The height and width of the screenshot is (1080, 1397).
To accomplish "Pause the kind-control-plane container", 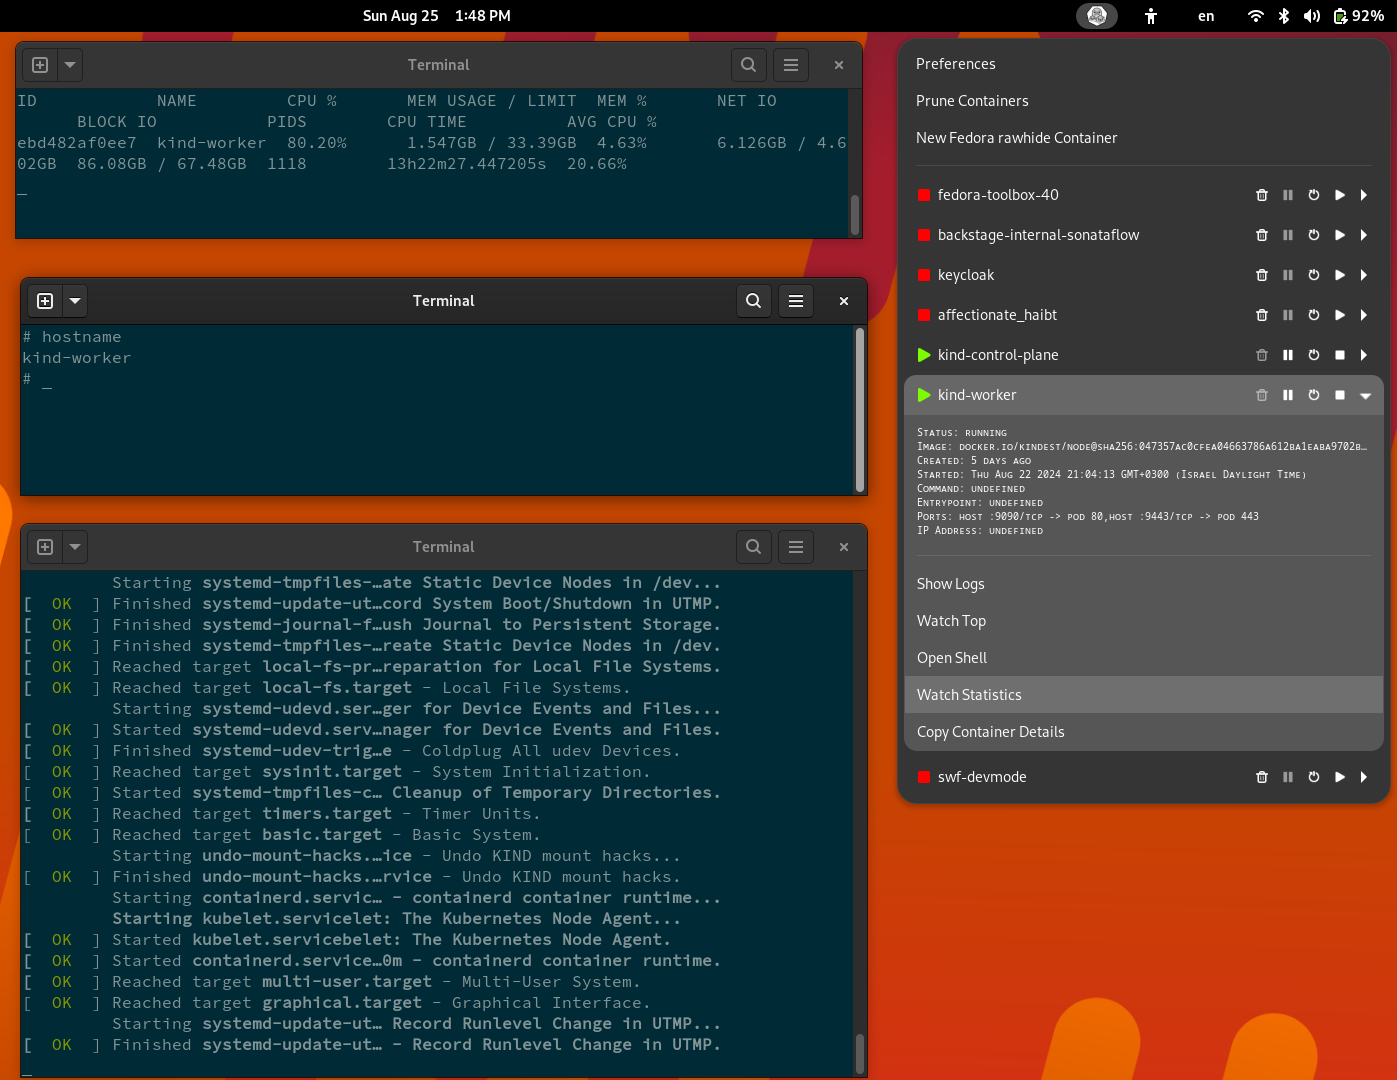I will pyautogui.click(x=1288, y=355).
